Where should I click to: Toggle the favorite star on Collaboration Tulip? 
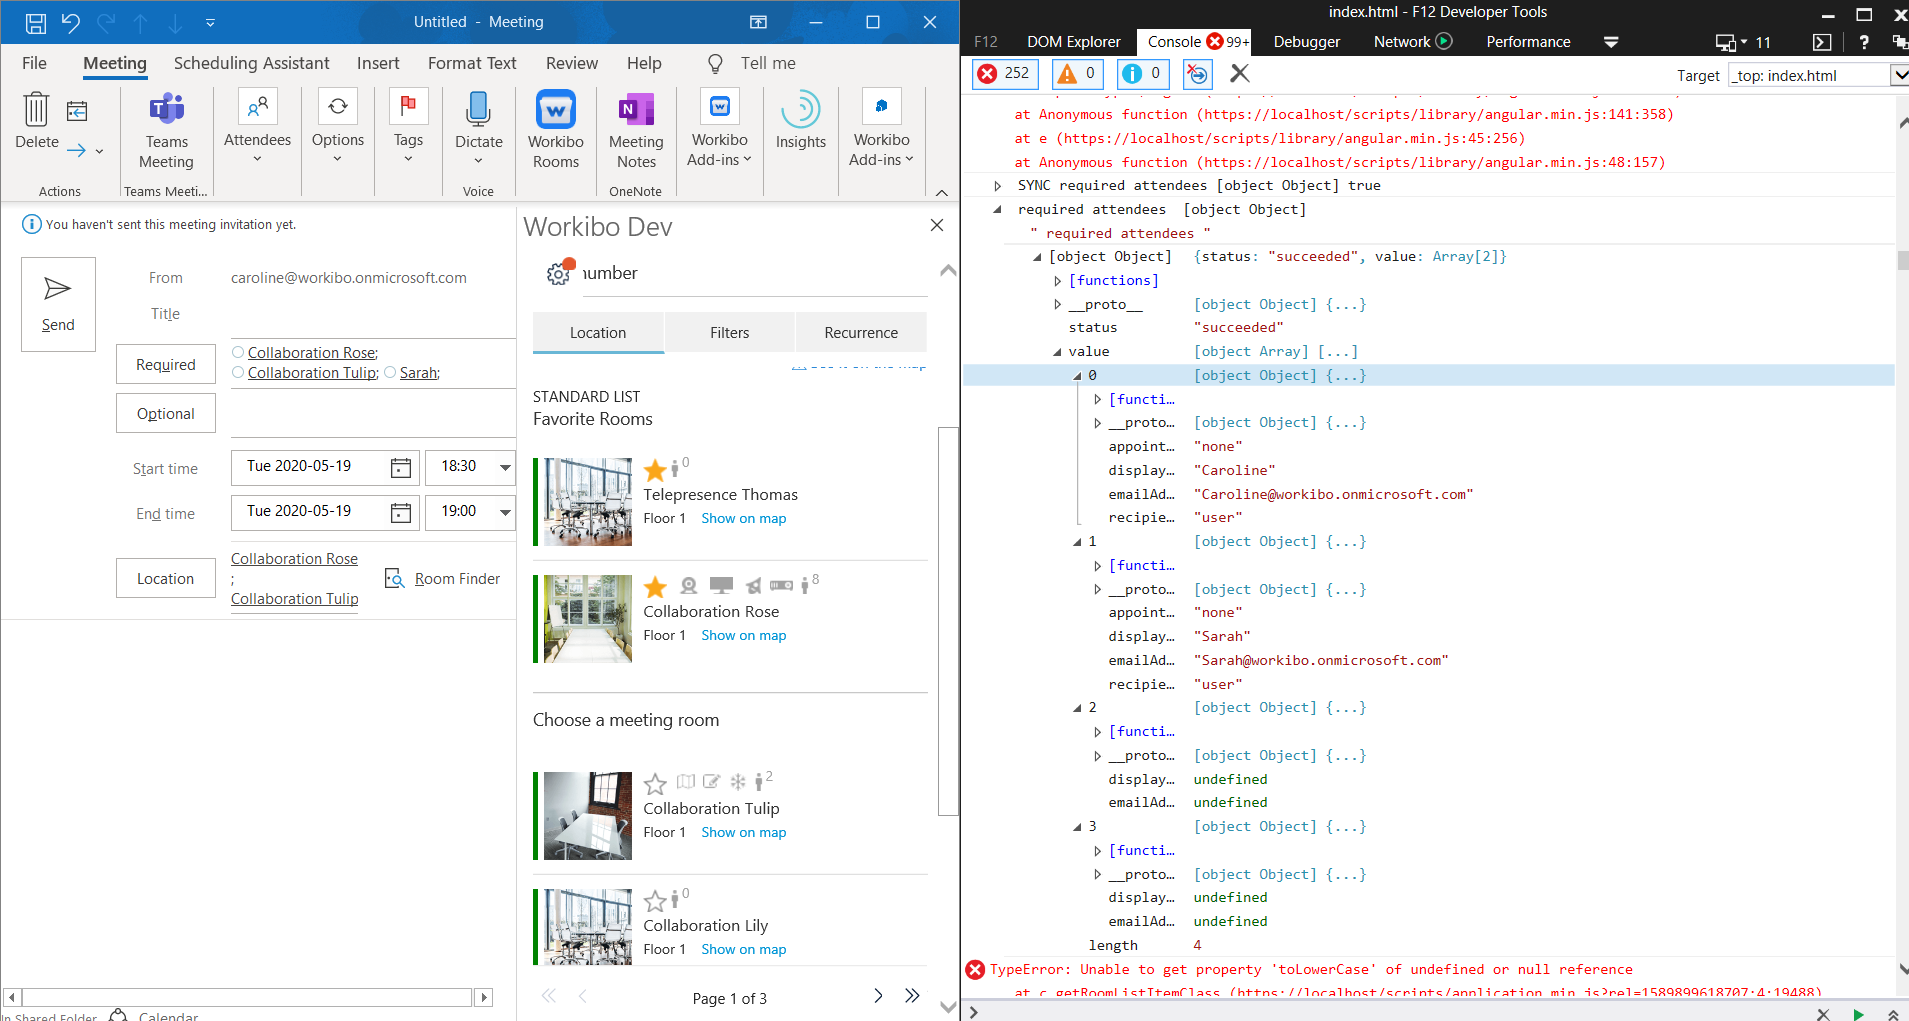[x=655, y=784]
